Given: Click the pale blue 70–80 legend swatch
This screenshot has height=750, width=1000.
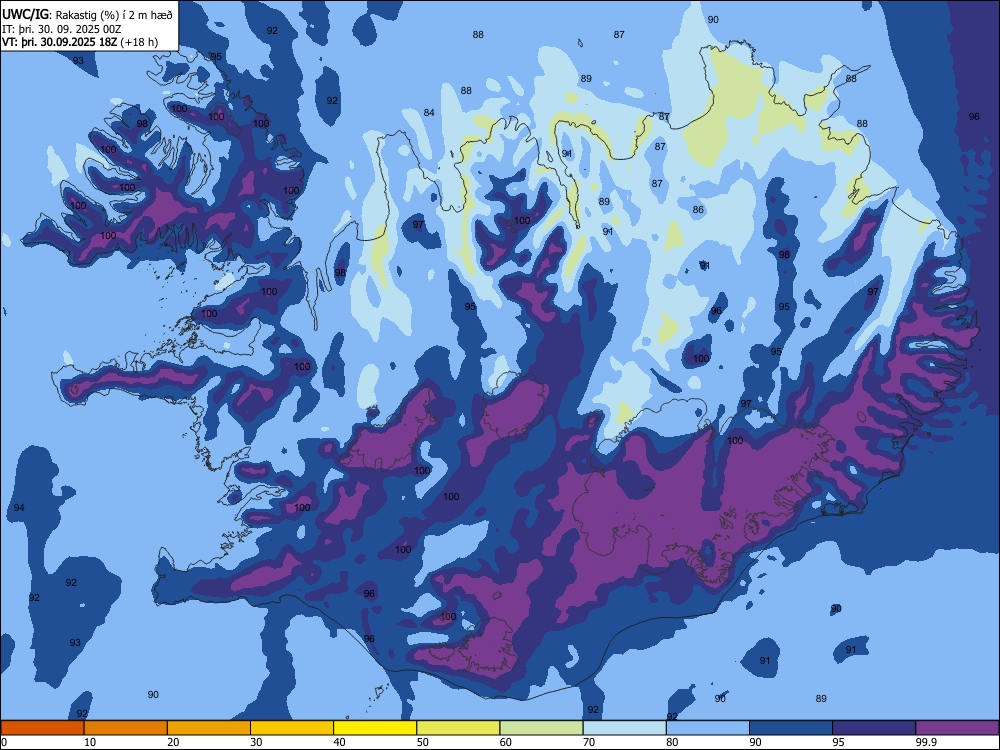Looking at the screenshot, I should click(624, 728).
